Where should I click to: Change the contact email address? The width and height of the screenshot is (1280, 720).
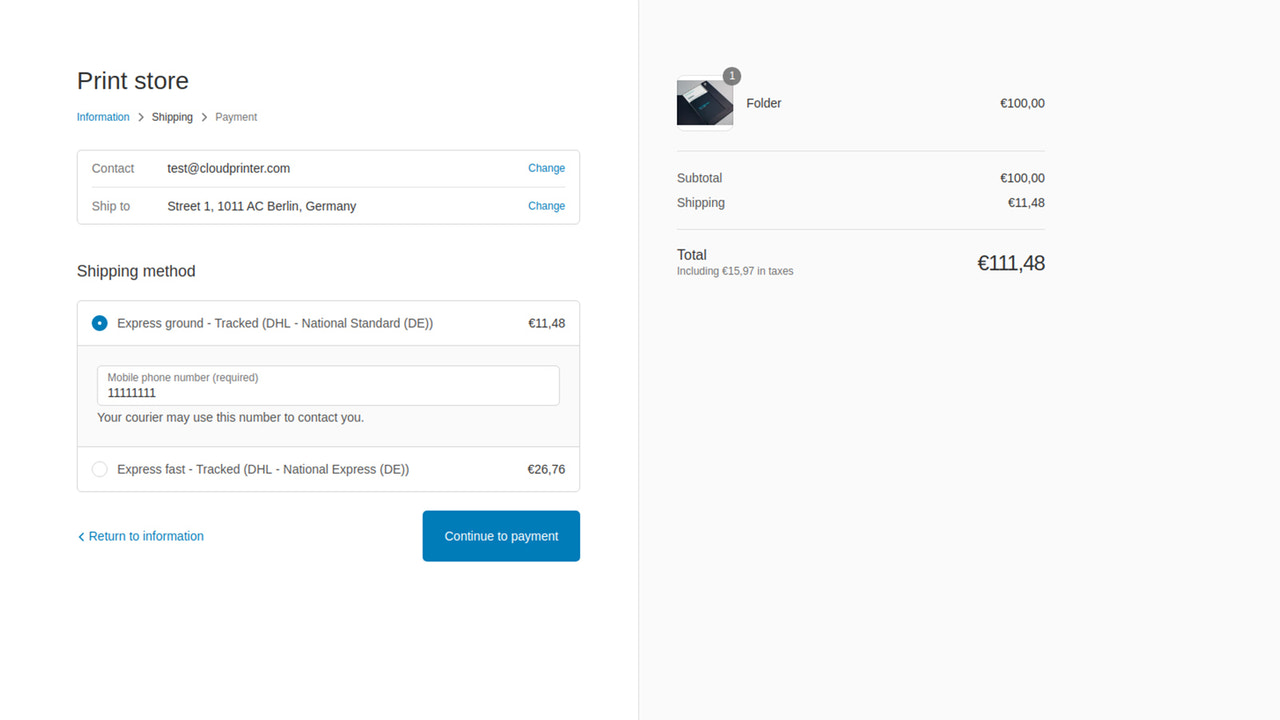coord(546,168)
